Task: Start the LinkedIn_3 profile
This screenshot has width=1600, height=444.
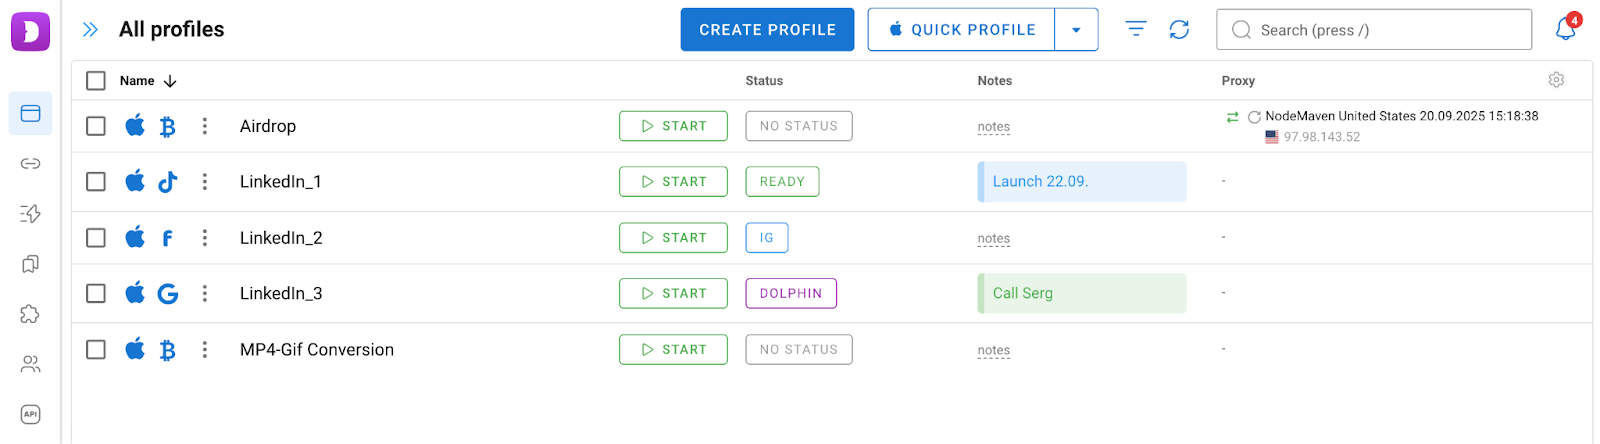Action: tap(673, 294)
